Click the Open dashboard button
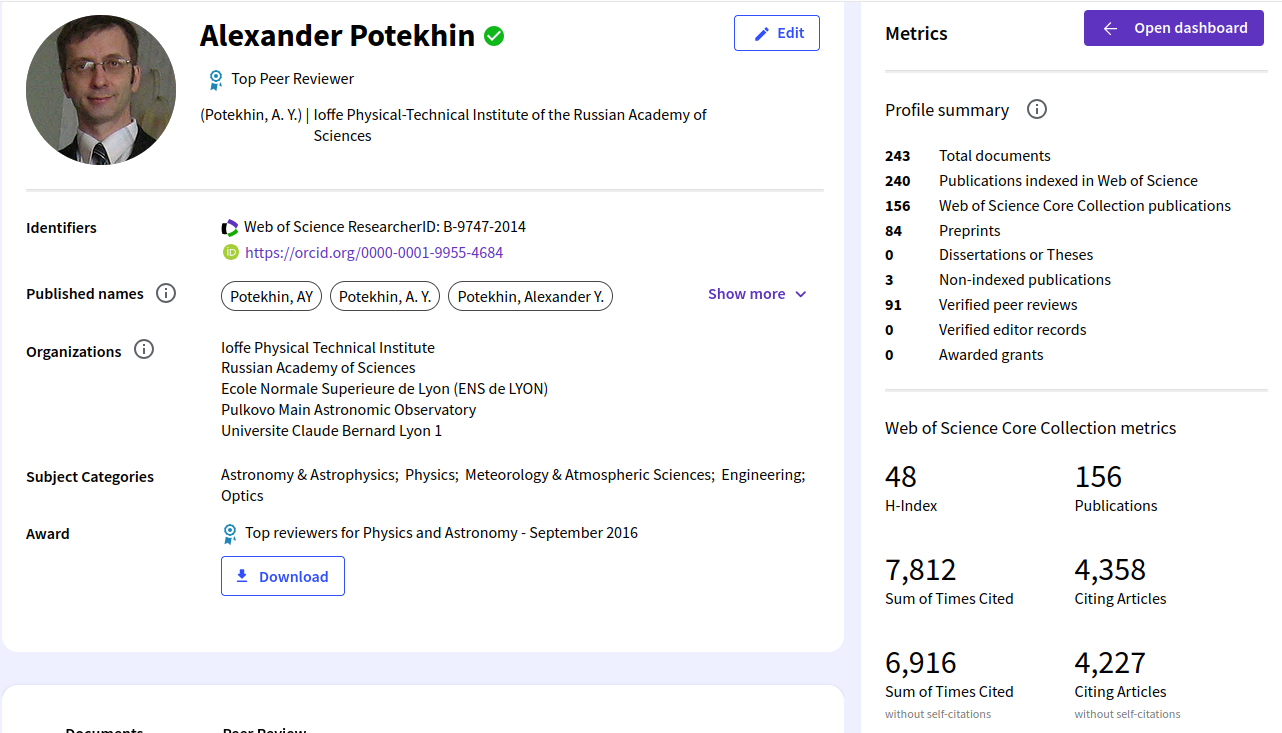The width and height of the screenshot is (1282, 733). [x=1174, y=28]
